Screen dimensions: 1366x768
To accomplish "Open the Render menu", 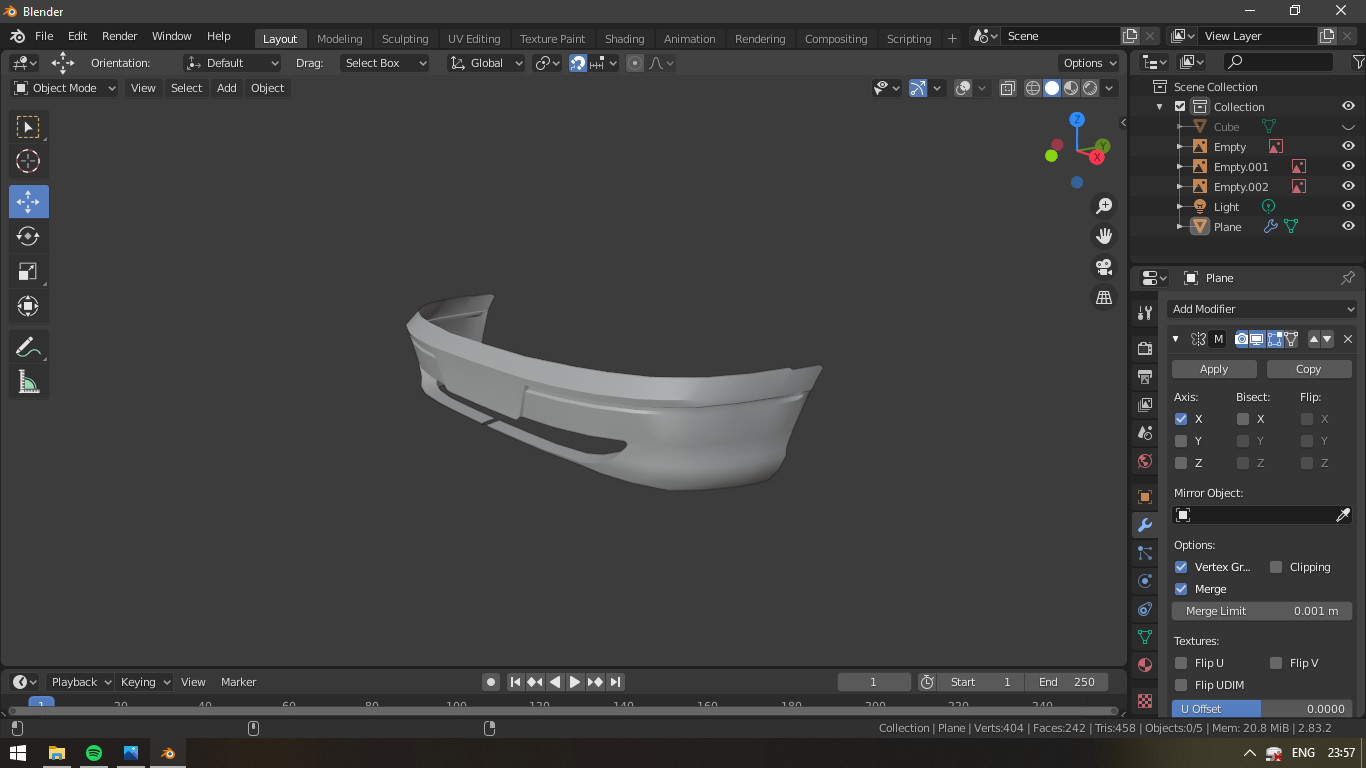I will point(119,36).
